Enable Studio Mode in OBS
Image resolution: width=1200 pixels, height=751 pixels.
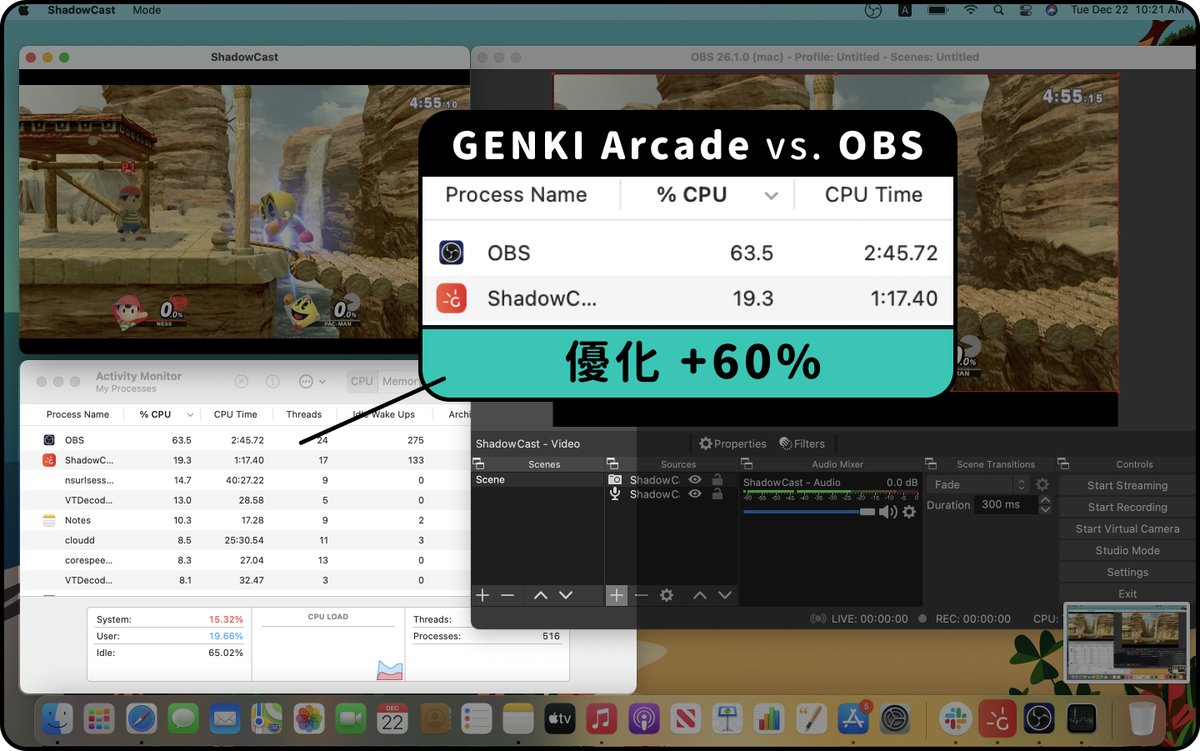pos(1127,550)
